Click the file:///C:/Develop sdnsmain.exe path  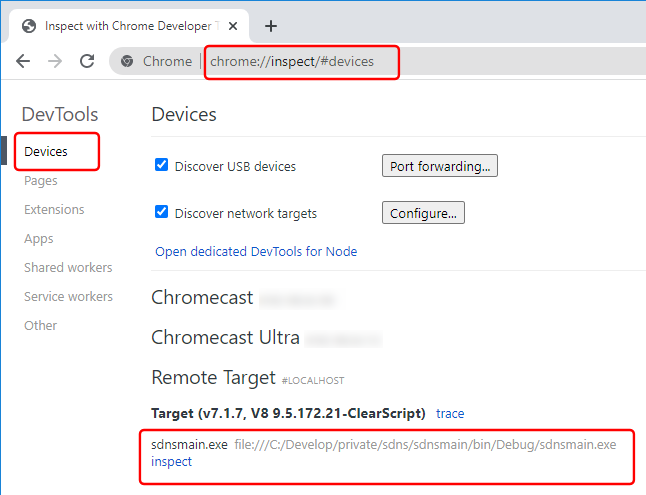click(425, 445)
